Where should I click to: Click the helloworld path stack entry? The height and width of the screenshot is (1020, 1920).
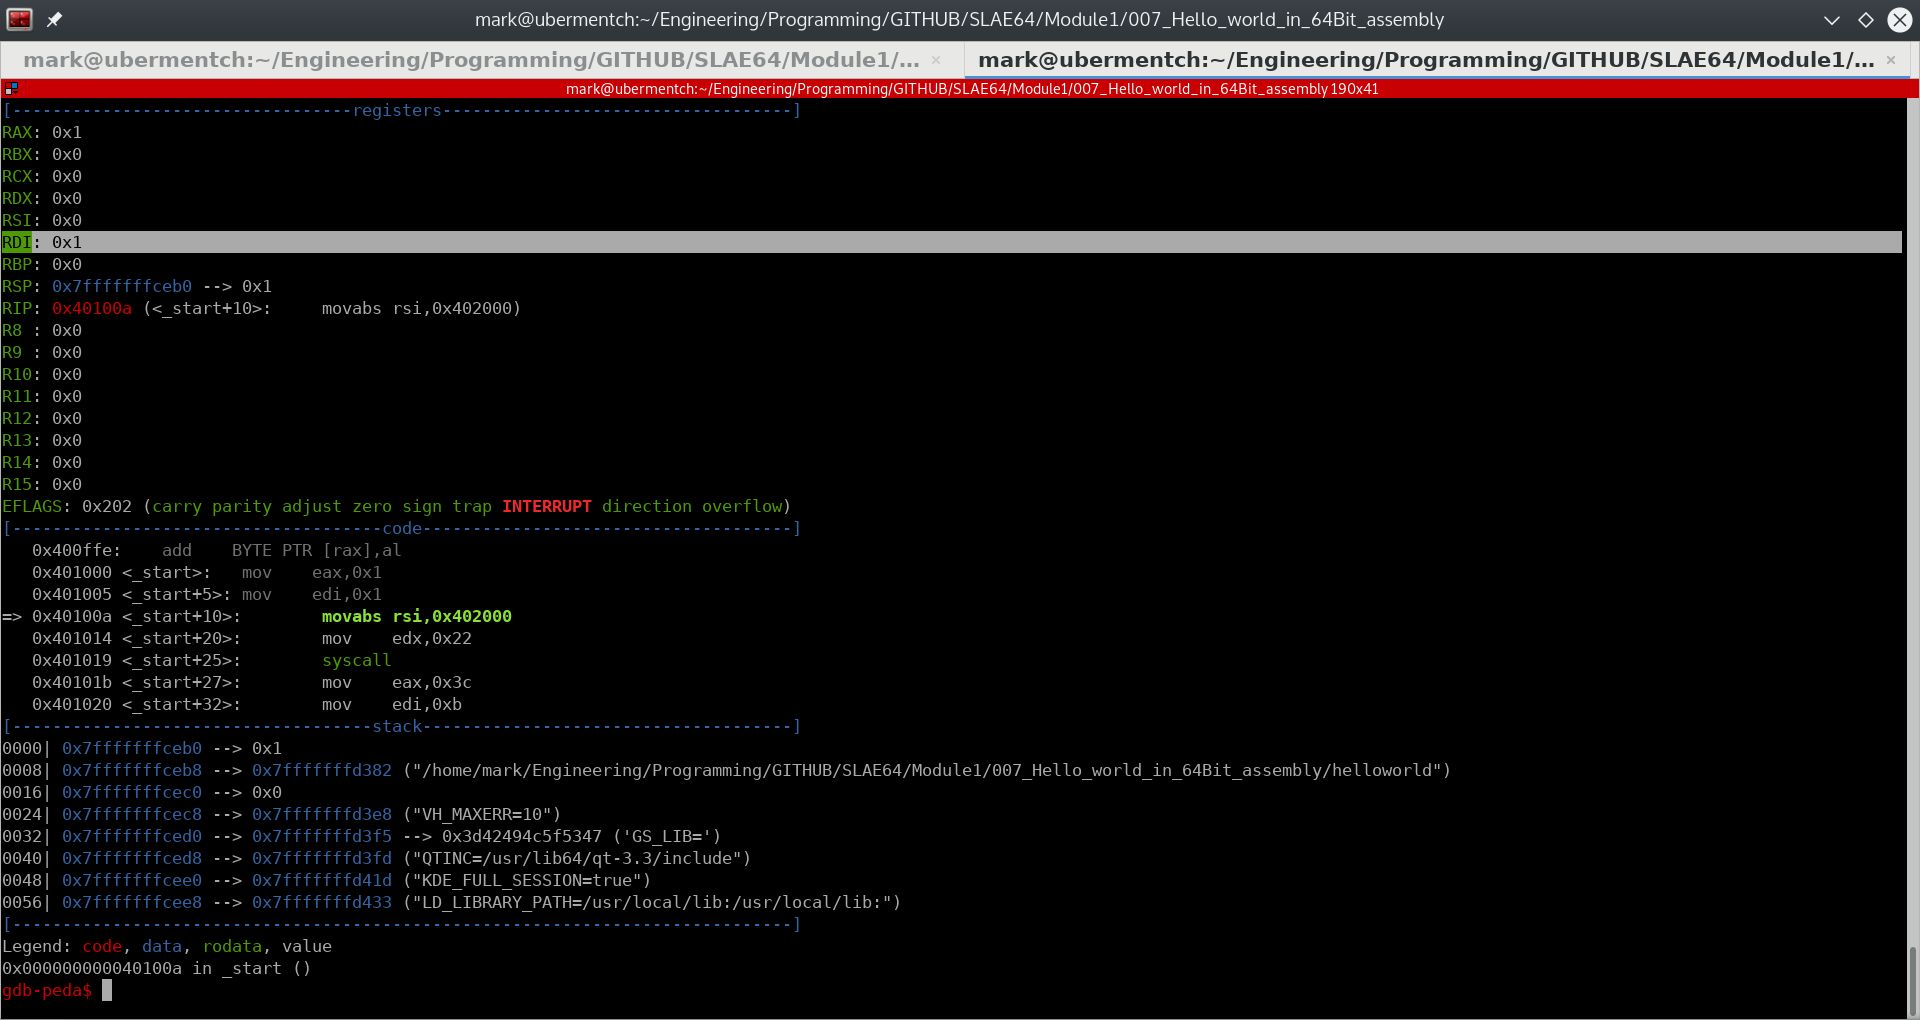click(x=727, y=770)
